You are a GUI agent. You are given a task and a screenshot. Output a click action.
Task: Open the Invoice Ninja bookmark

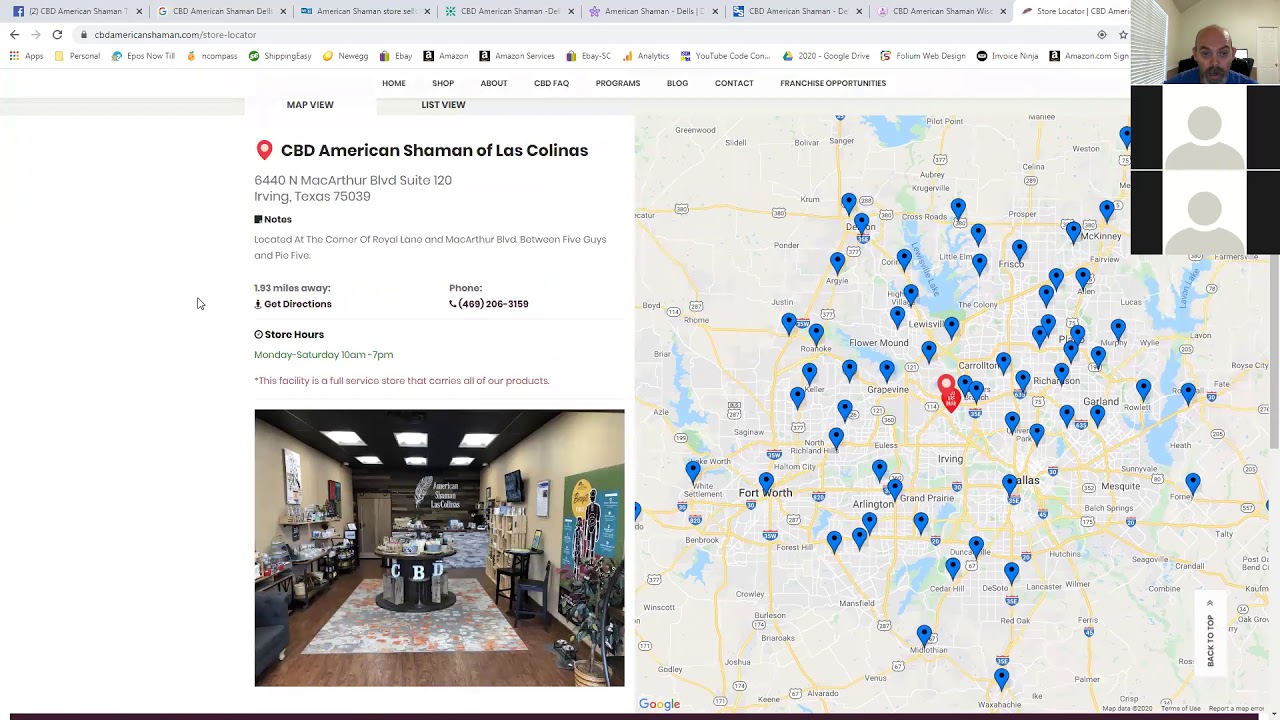pos(1007,56)
